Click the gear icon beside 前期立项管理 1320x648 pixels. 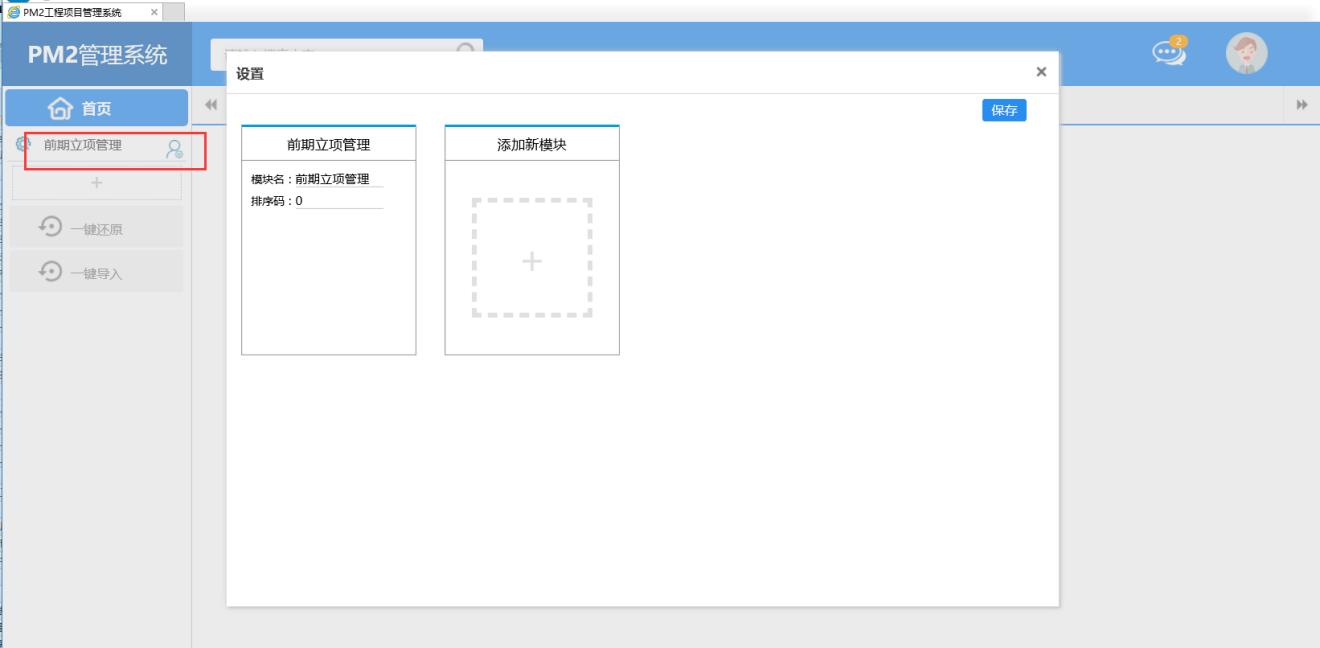23,145
